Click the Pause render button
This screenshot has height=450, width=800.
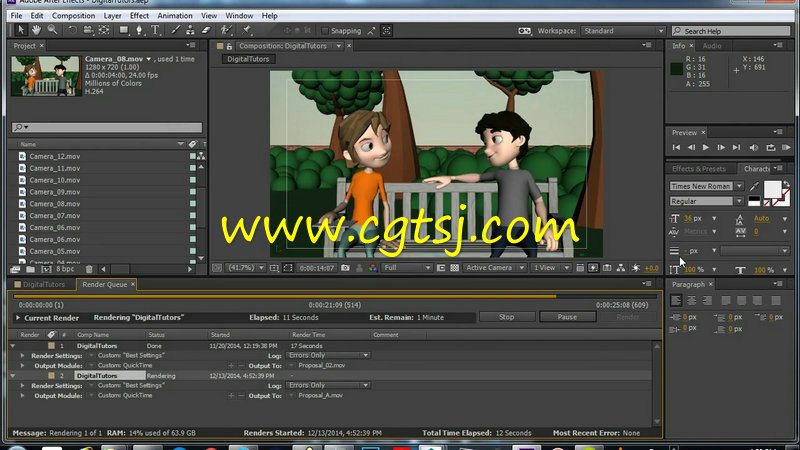pyautogui.click(x=567, y=317)
